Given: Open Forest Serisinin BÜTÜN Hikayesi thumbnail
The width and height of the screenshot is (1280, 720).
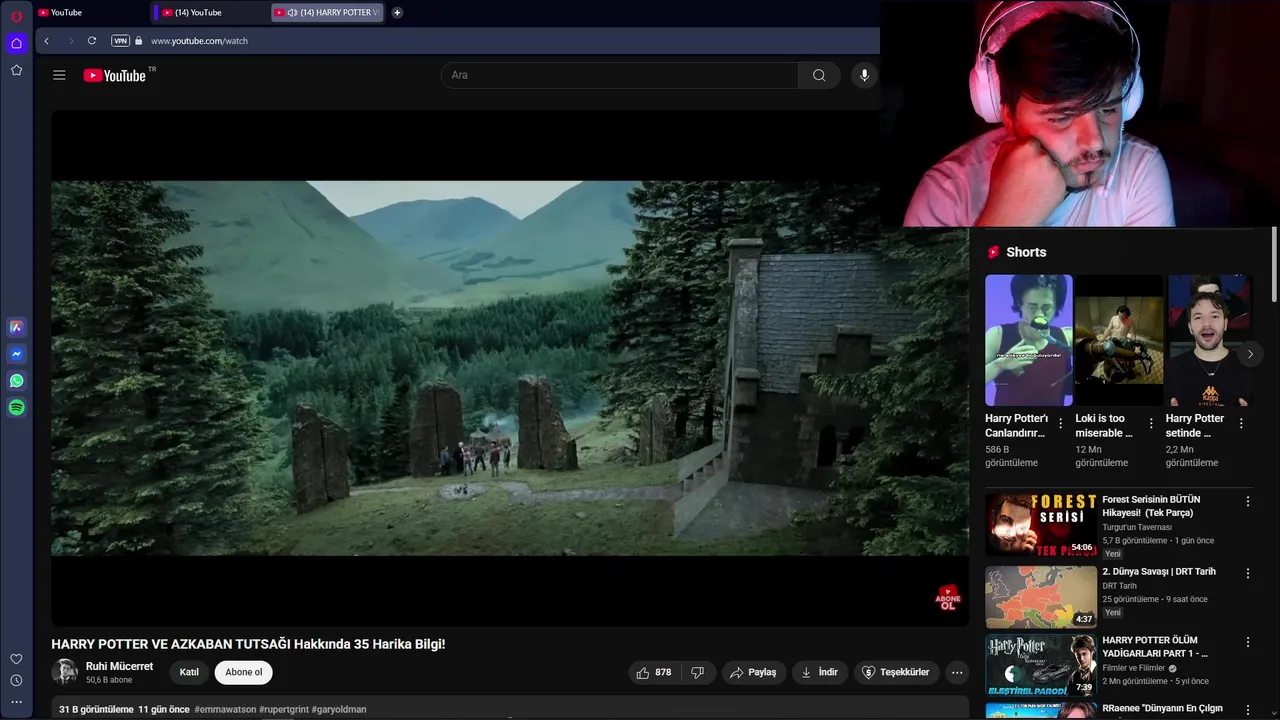Looking at the screenshot, I should pyautogui.click(x=1041, y=524).
